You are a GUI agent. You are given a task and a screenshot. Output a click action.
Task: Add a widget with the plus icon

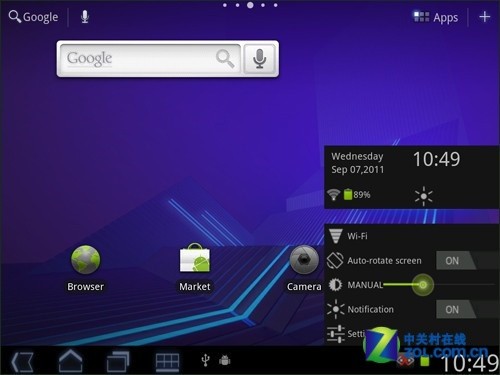click(x=484, y=17)
